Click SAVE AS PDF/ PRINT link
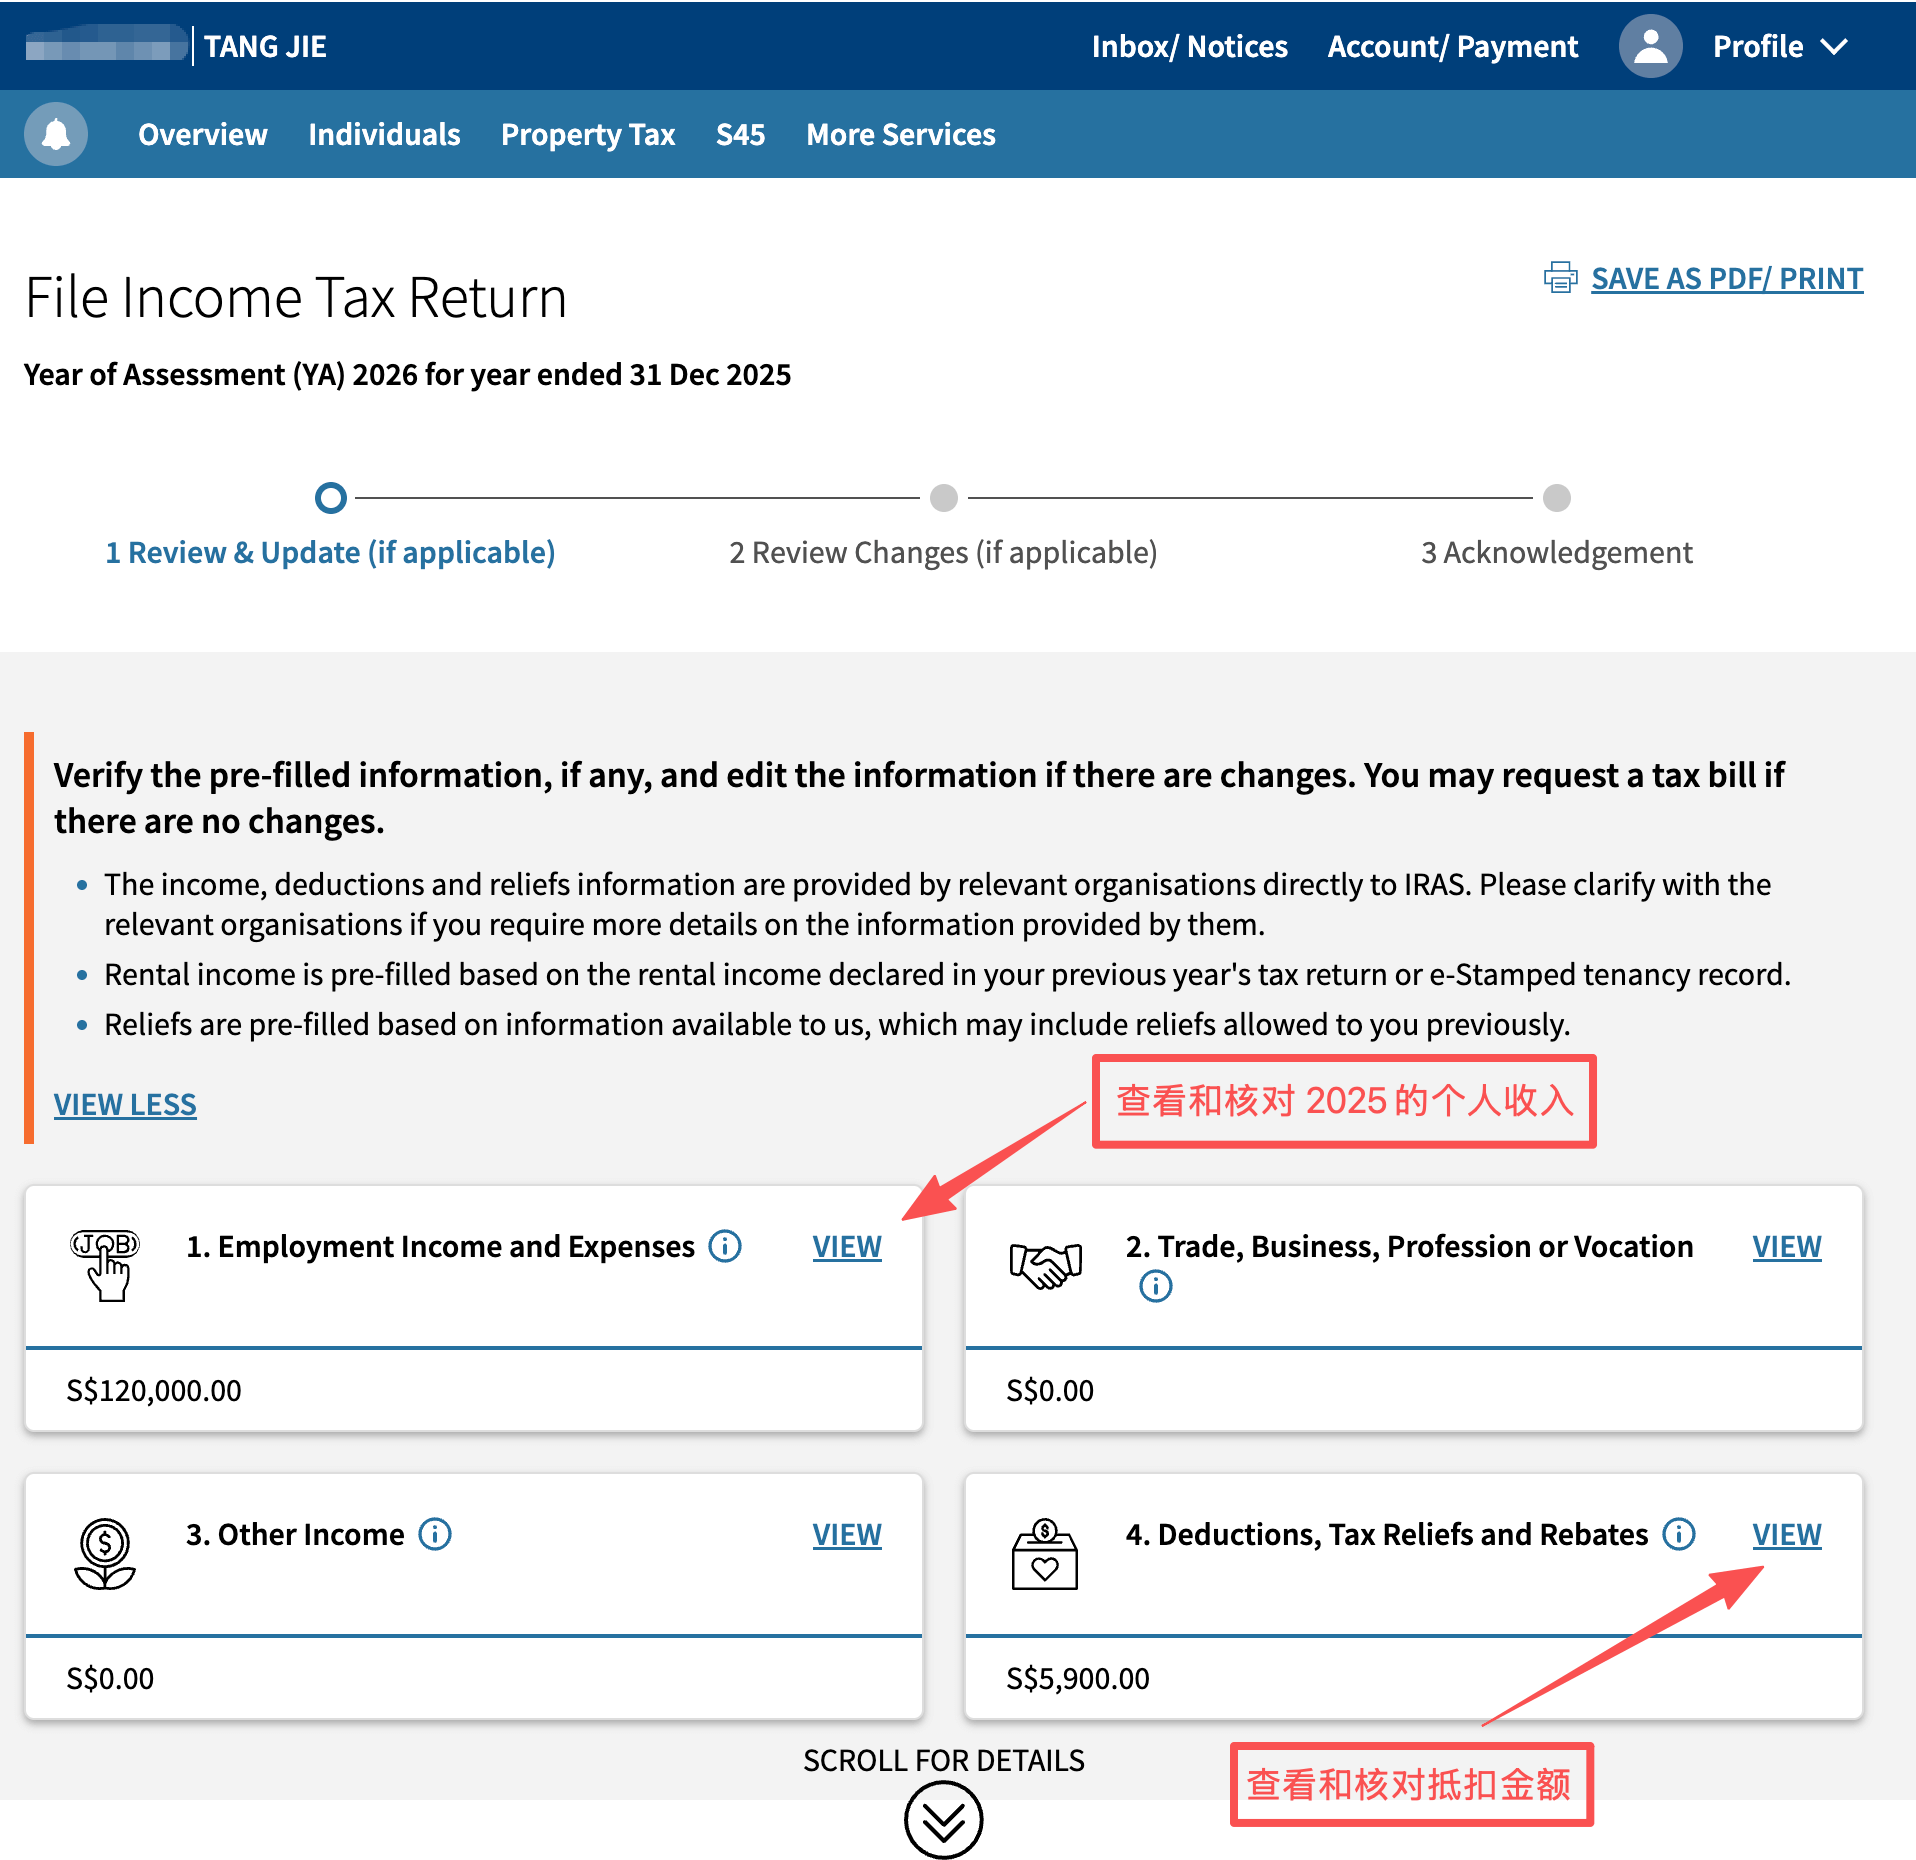1916x1860 pixels. (1726, 278)
